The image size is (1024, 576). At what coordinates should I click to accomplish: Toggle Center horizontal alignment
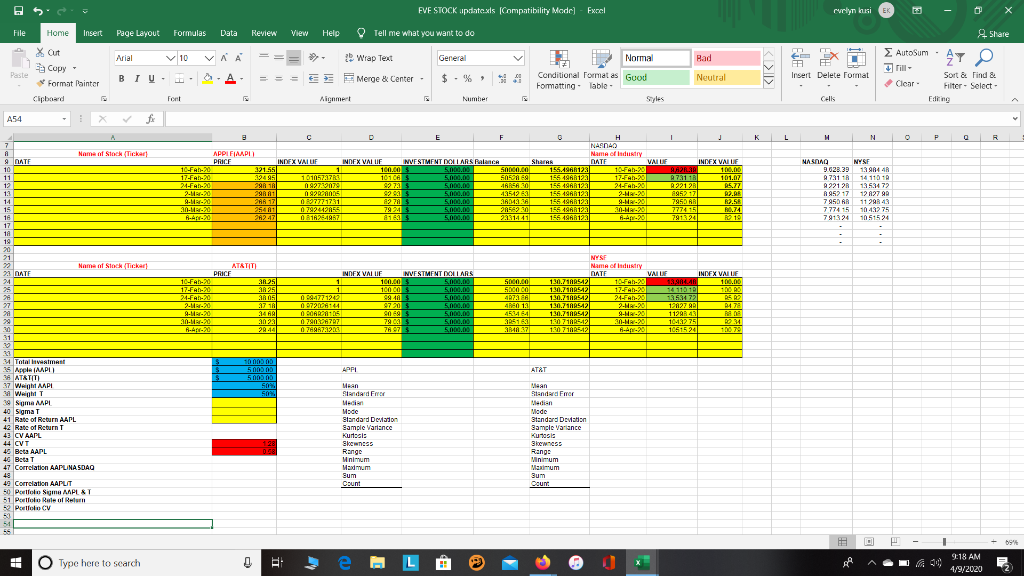(x=279, y=79)
